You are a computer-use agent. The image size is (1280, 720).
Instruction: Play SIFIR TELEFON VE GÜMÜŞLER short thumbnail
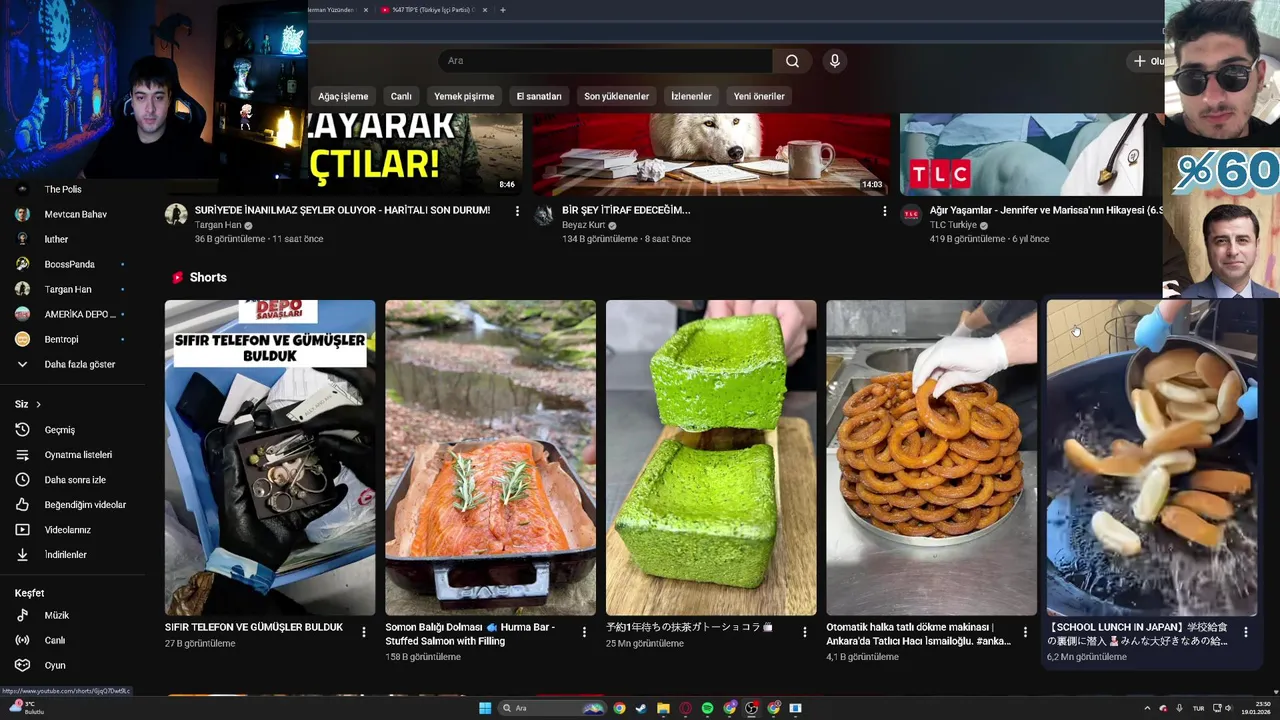[x=270, y=458]
